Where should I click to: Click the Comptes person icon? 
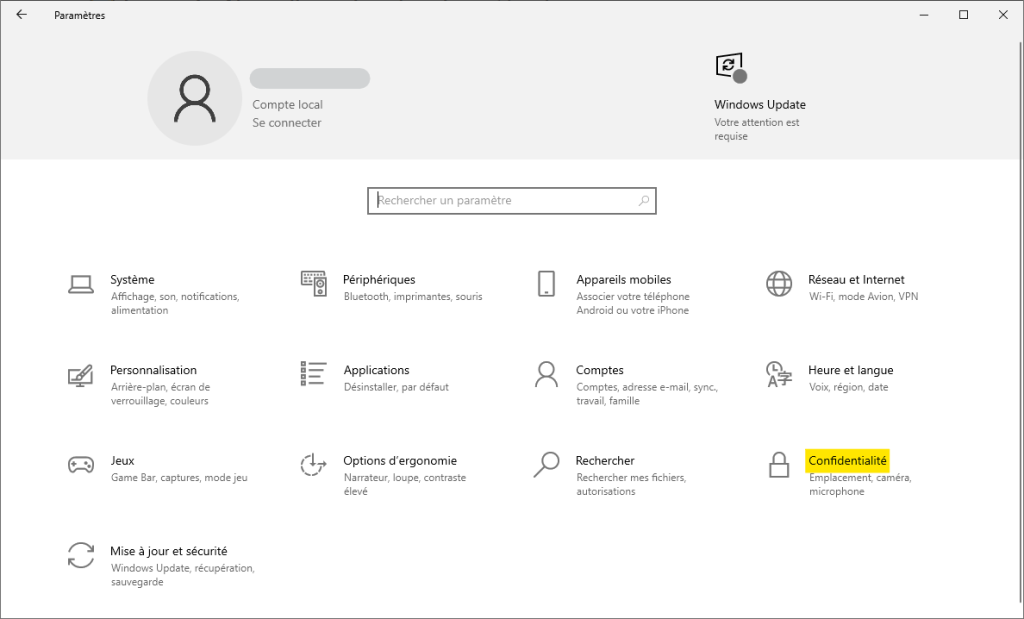coord(546,374)
